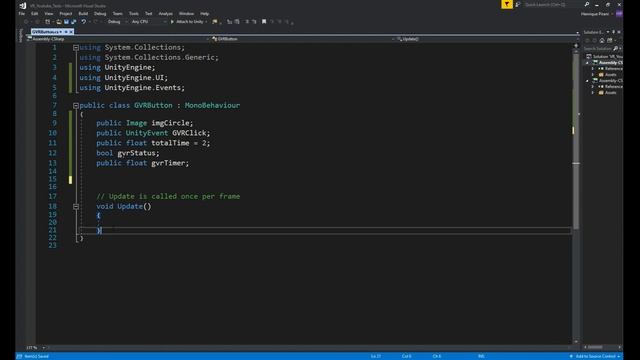Click the status bar ready icon

coord(19,356)
